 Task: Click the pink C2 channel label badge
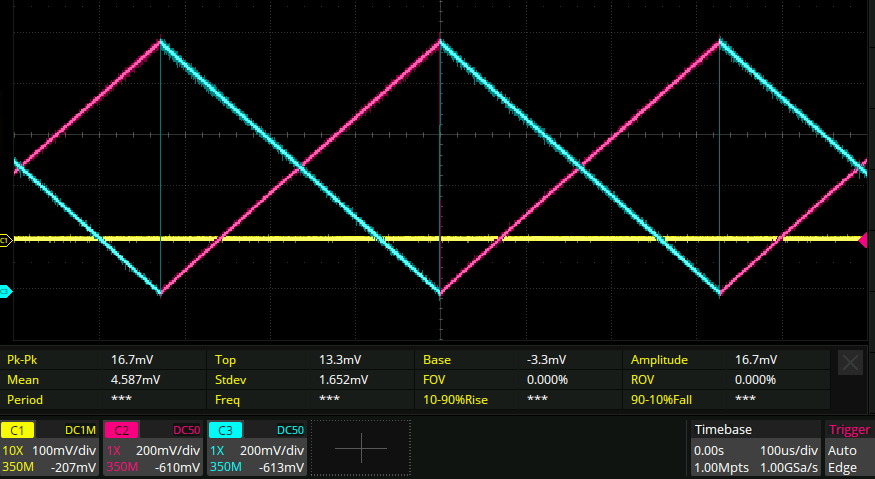(x=121, y=430)
